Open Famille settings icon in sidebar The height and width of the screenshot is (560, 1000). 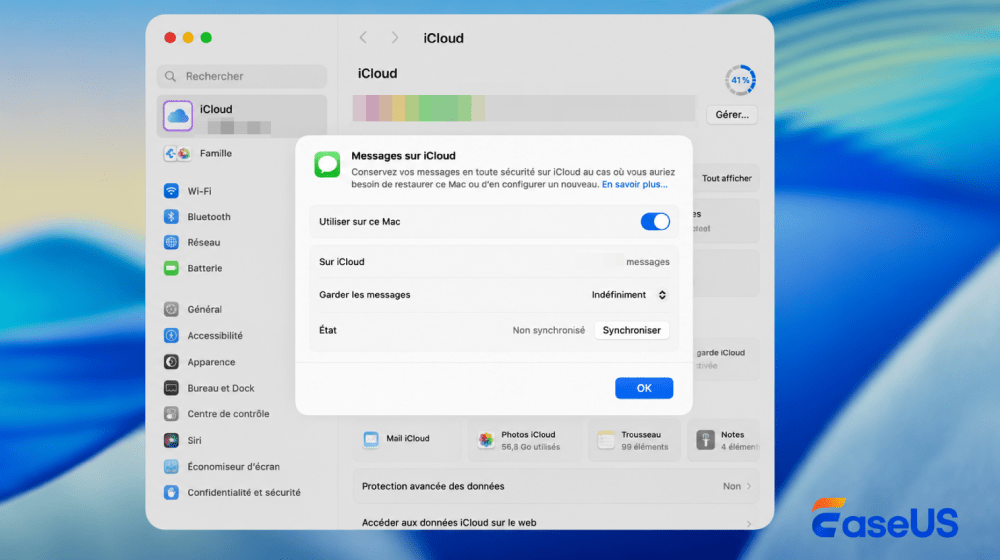click(177, 153)
